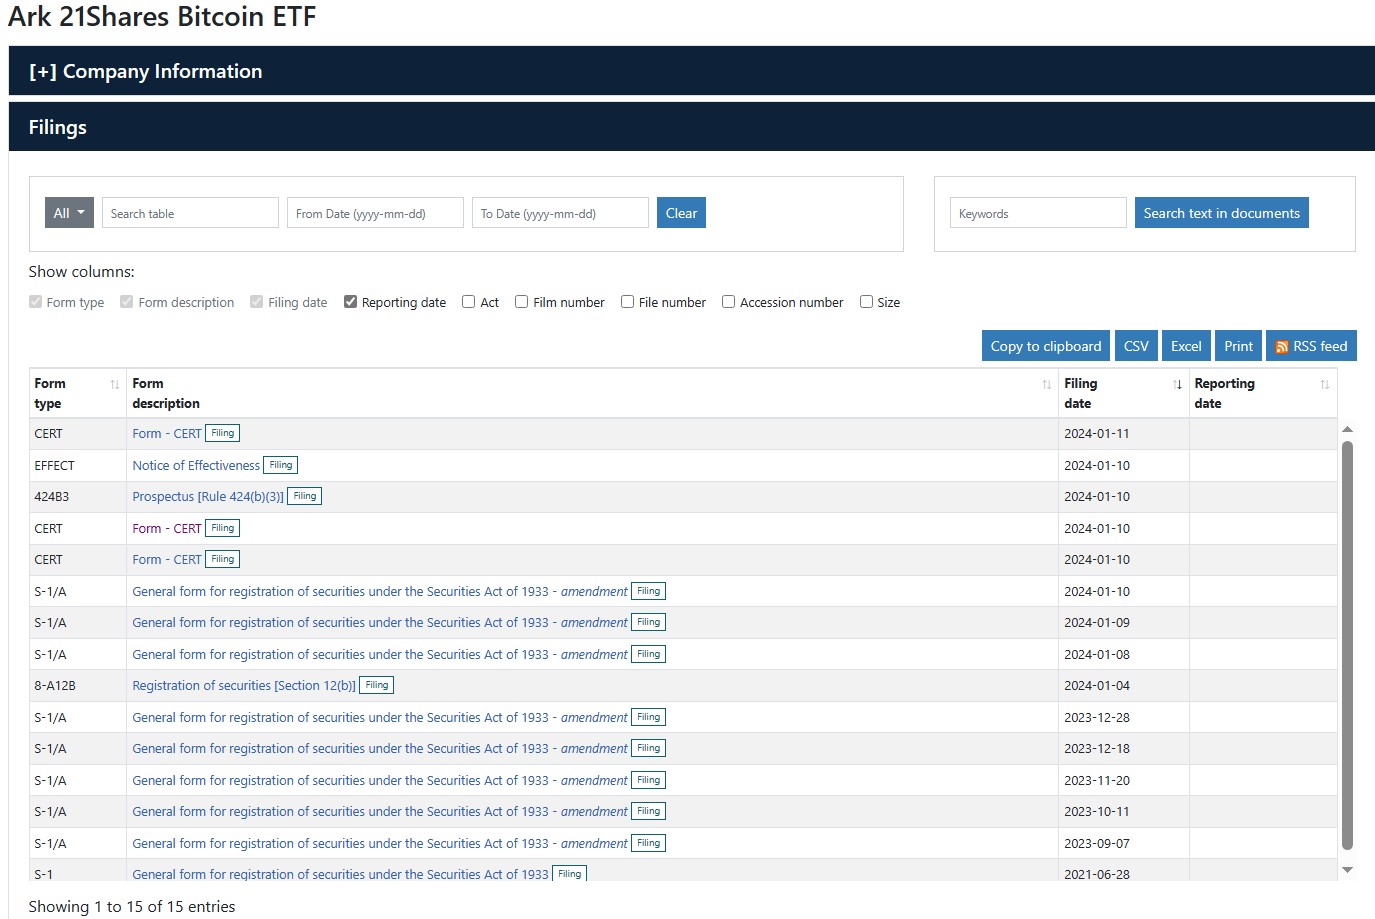The image size is (1375, 919).
Task: Open S-1/A amendment link dated 2024-01-08
Action: (380, 654)
